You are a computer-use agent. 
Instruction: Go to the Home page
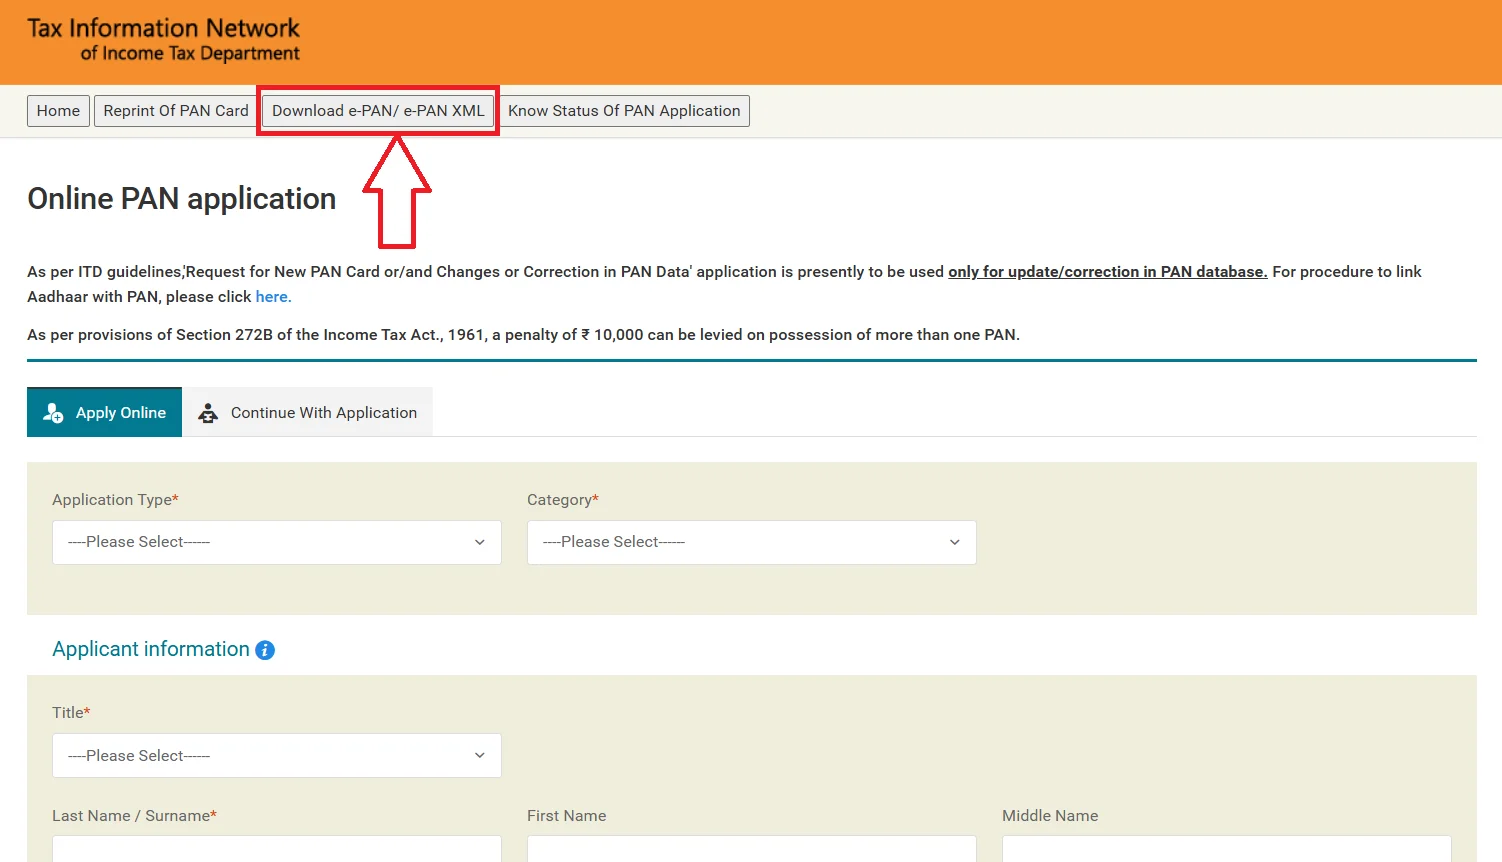point(58,111)
